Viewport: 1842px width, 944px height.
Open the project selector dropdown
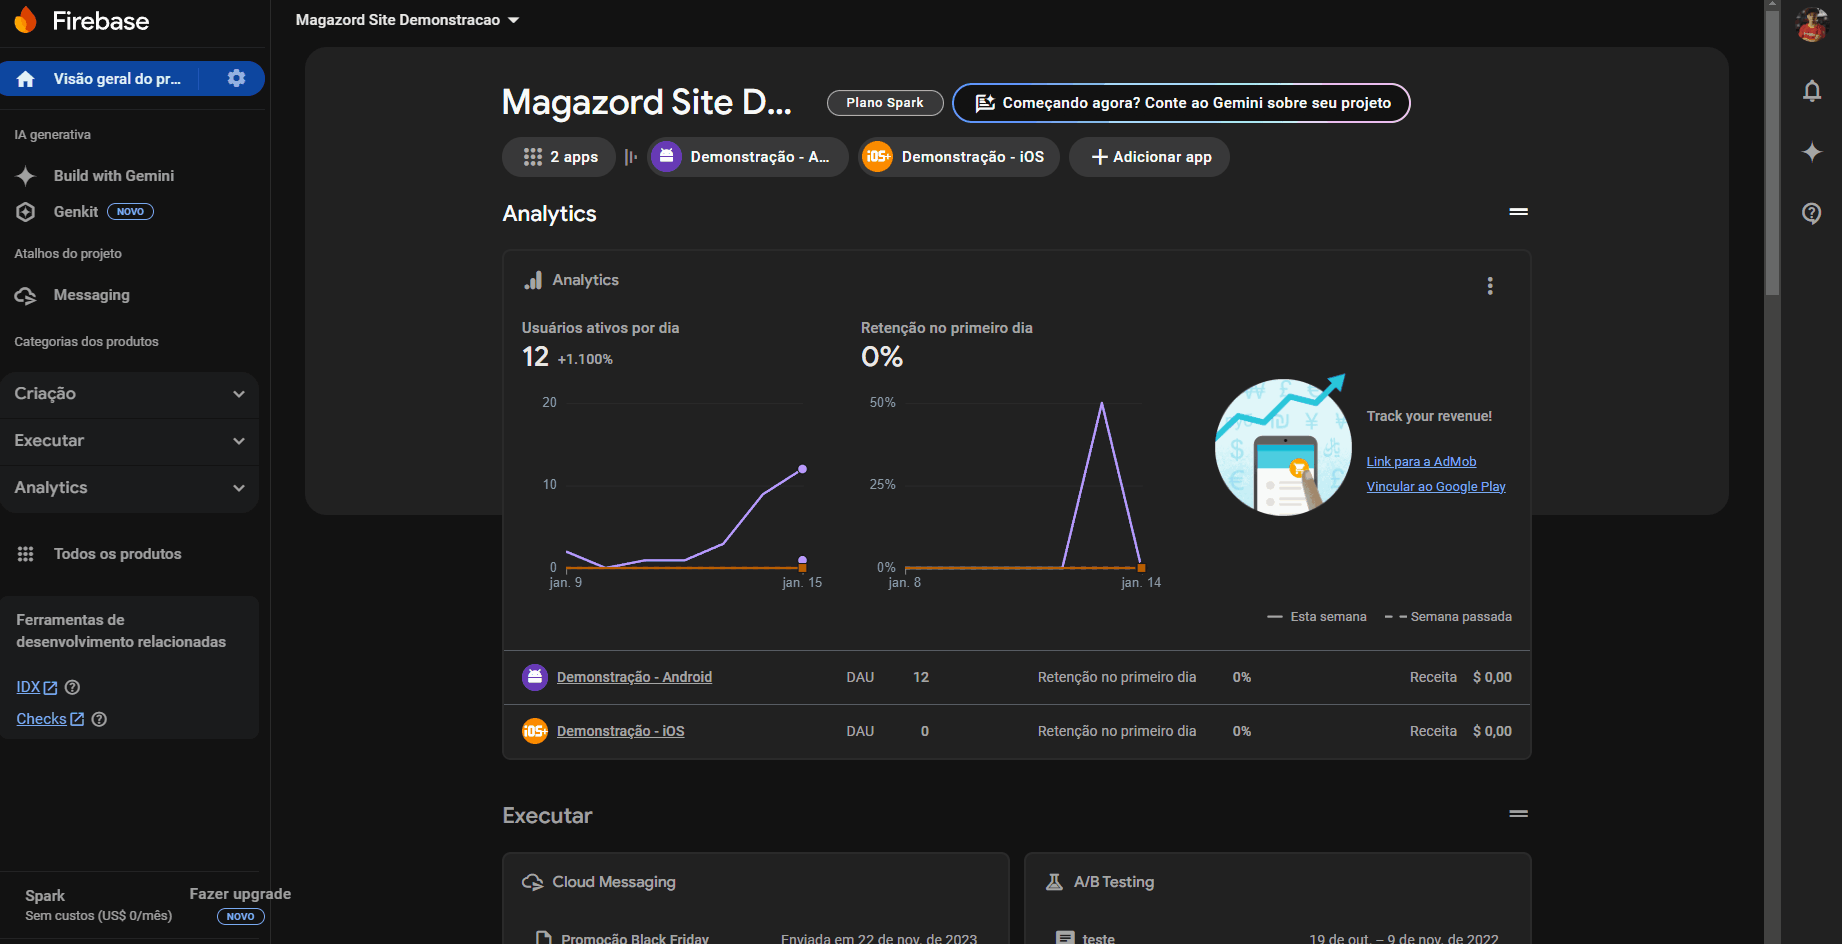[x=408, y=20]
